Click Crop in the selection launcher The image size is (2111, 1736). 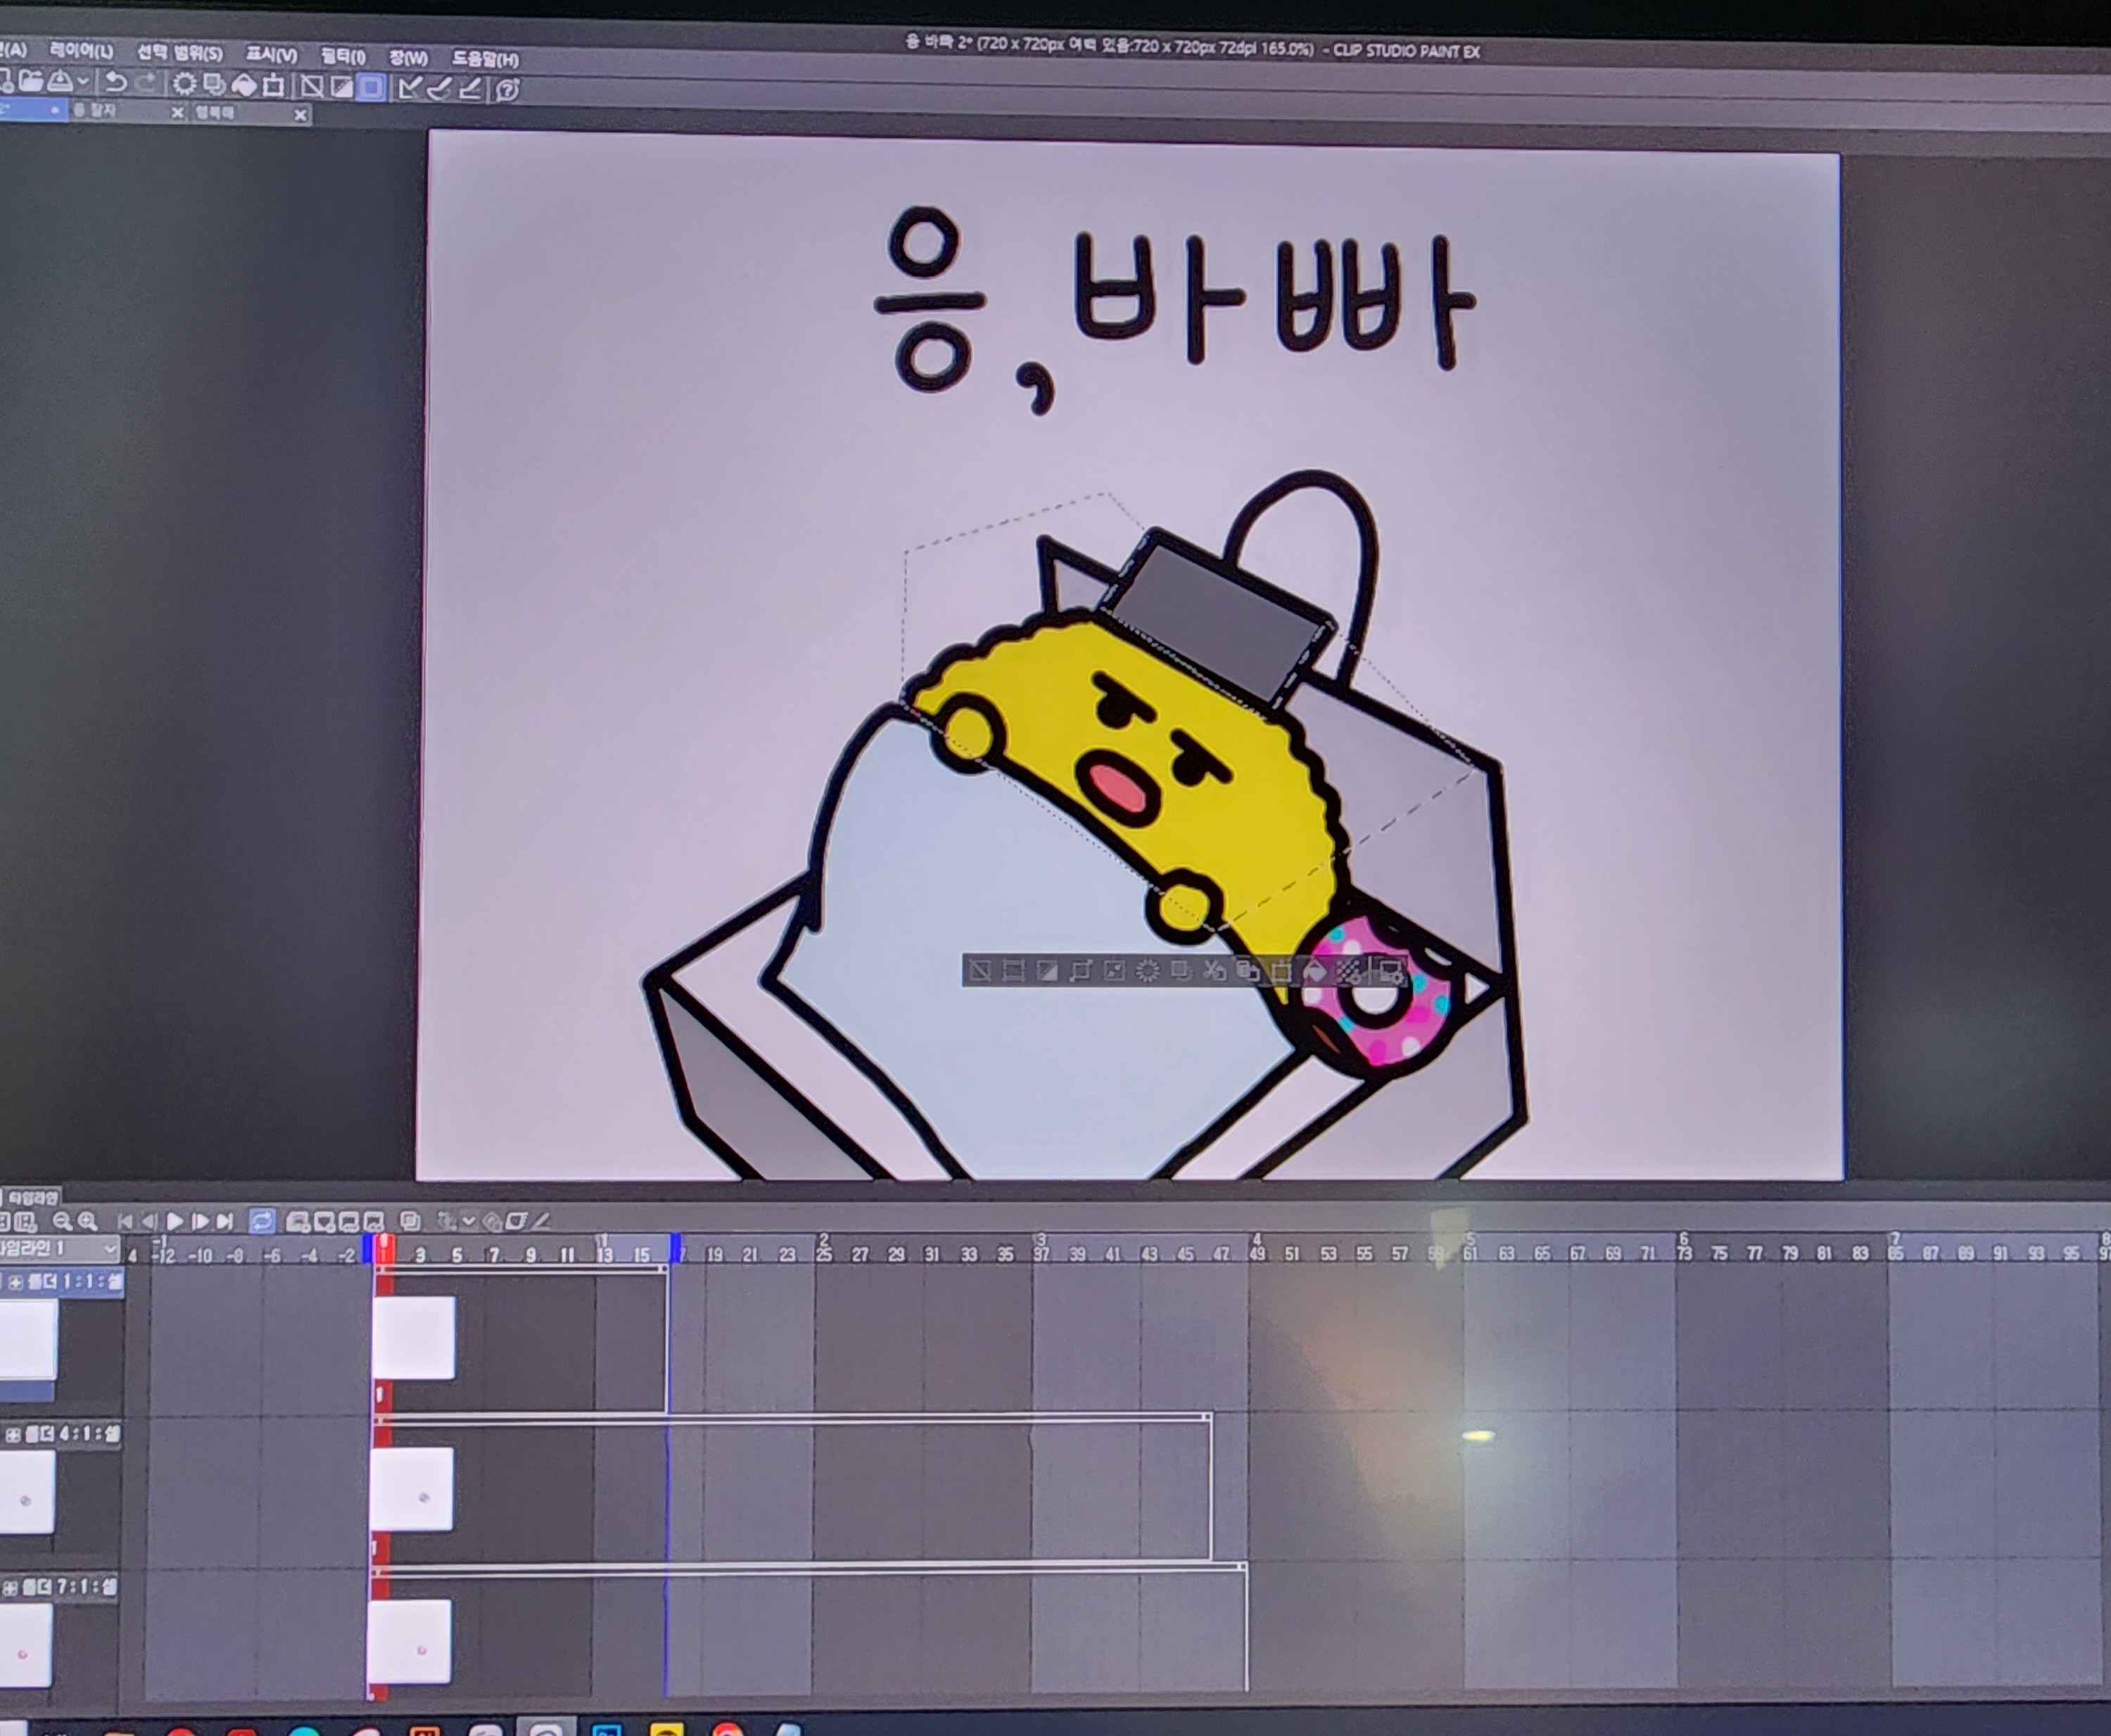(1013, 971)
